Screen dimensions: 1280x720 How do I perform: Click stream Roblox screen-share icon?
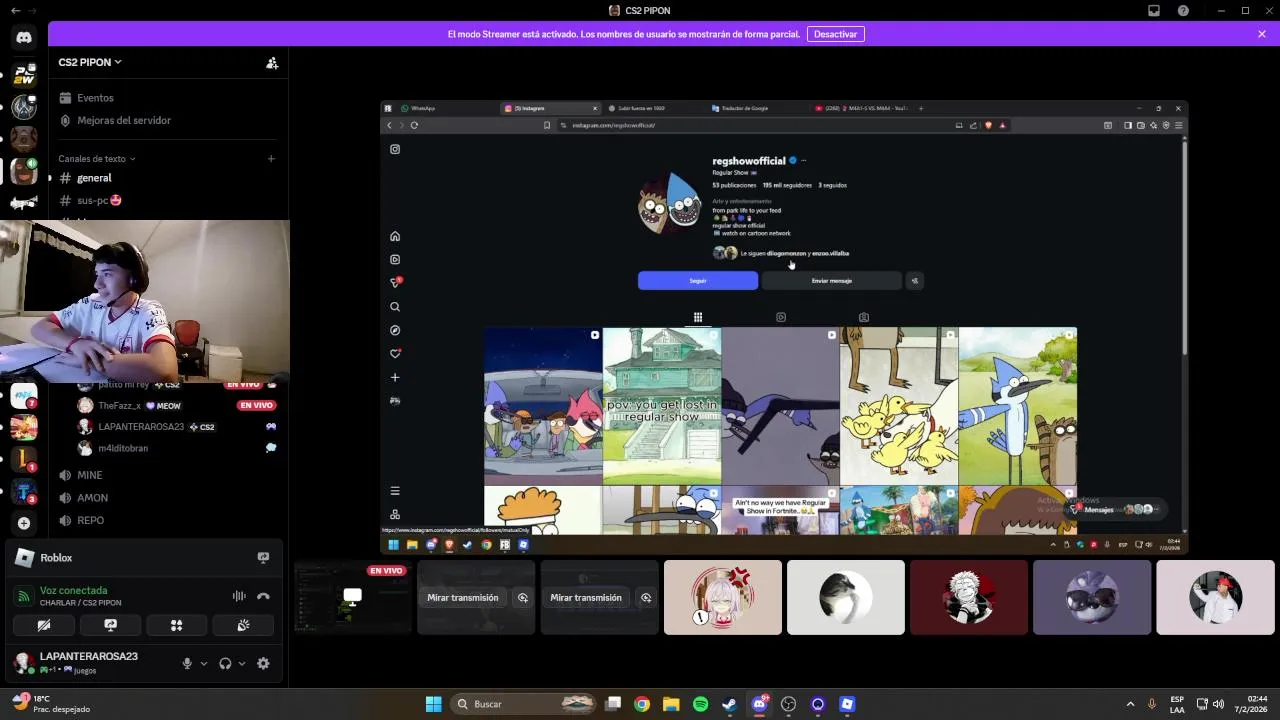[x=263, y=558]
